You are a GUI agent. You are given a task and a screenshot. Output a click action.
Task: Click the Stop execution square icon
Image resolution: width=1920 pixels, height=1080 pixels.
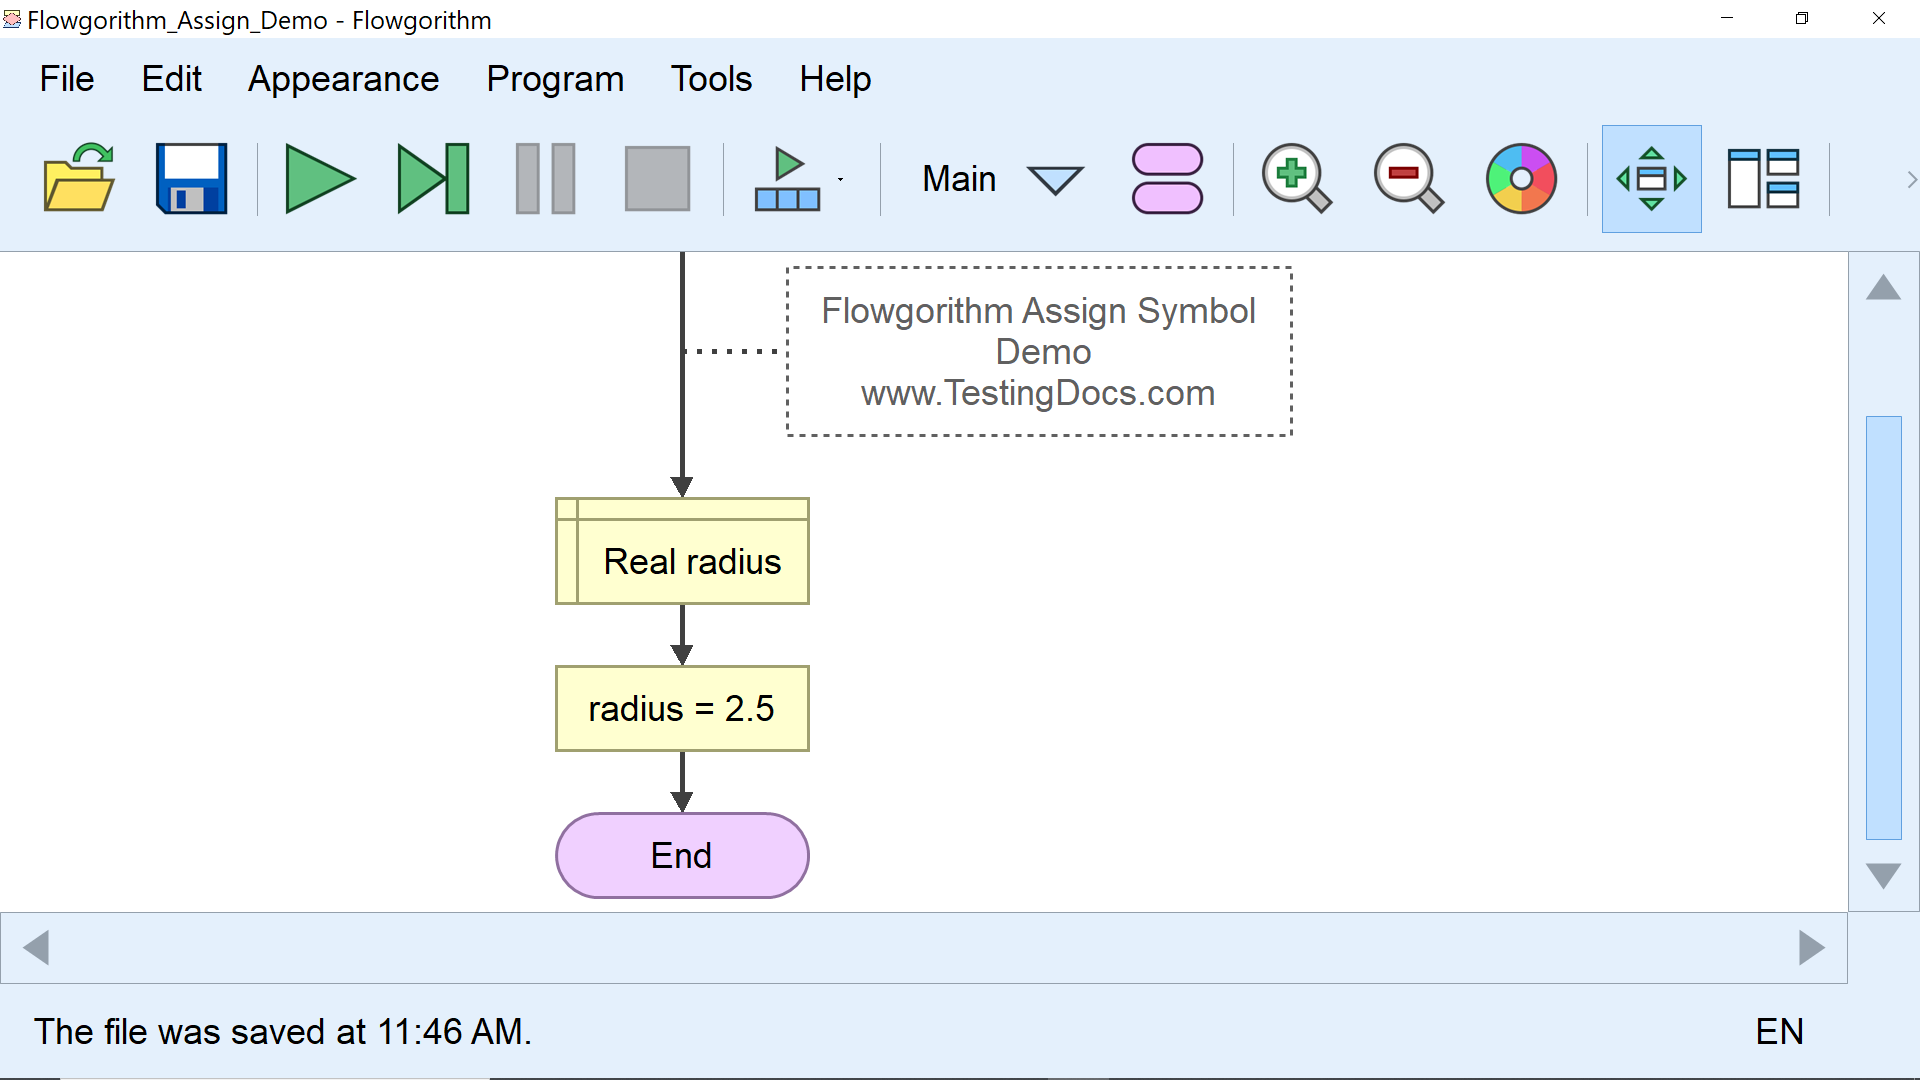pos(657,179)
